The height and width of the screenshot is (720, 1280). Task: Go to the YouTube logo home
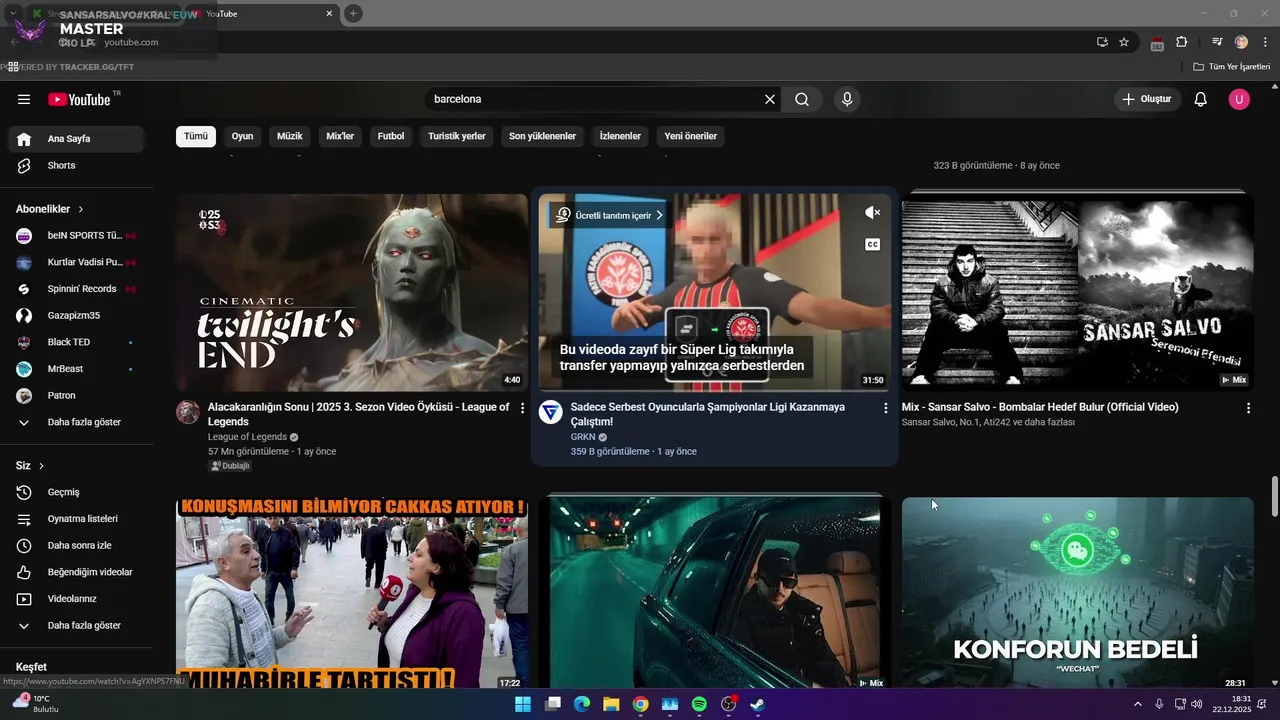coord(79,99)
